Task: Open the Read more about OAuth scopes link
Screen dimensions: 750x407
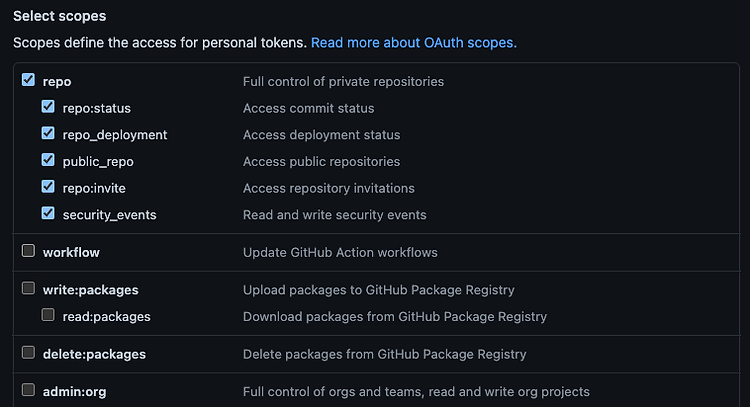Action: coord(414,43)
